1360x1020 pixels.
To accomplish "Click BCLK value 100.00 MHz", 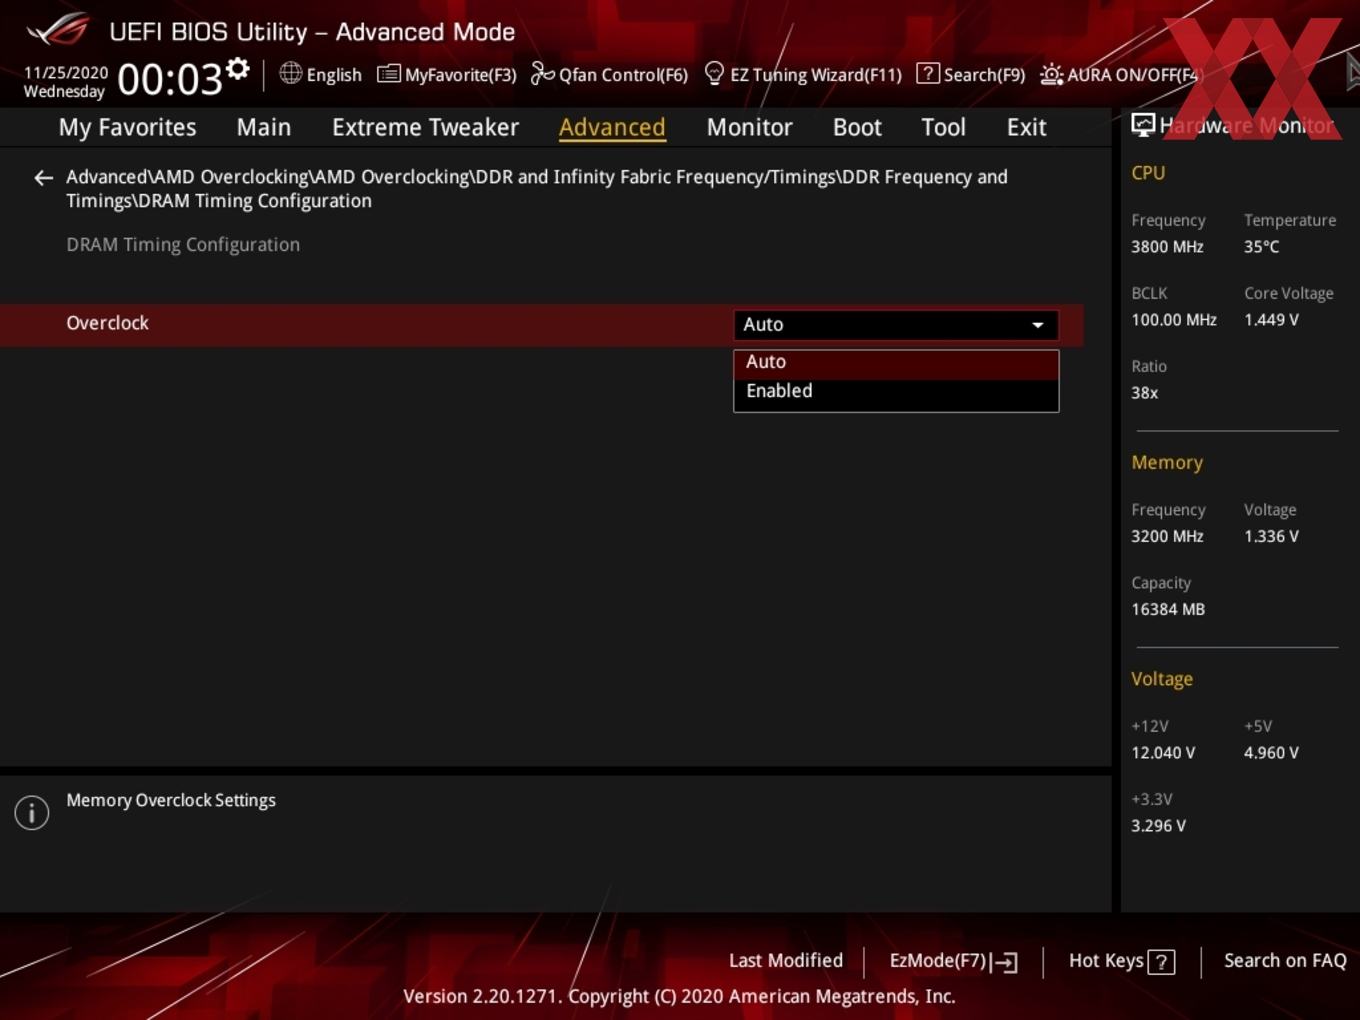I will point(1174,320).
